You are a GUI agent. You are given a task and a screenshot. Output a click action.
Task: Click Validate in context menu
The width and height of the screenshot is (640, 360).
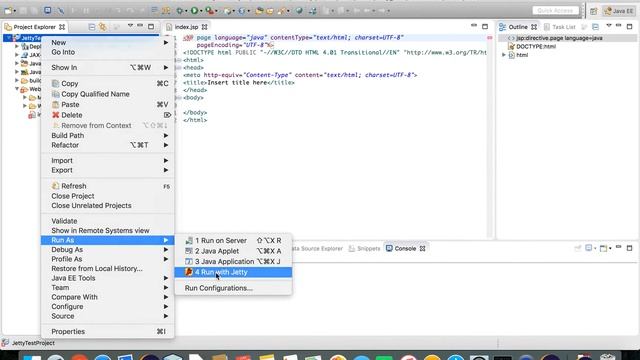[108, 221]
